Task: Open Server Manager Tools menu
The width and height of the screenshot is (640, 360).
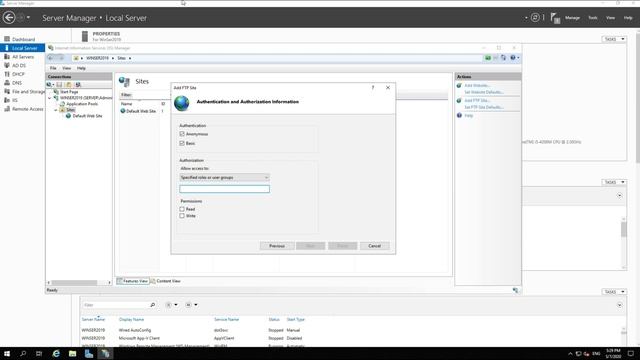Action: (x=593, y=18)
